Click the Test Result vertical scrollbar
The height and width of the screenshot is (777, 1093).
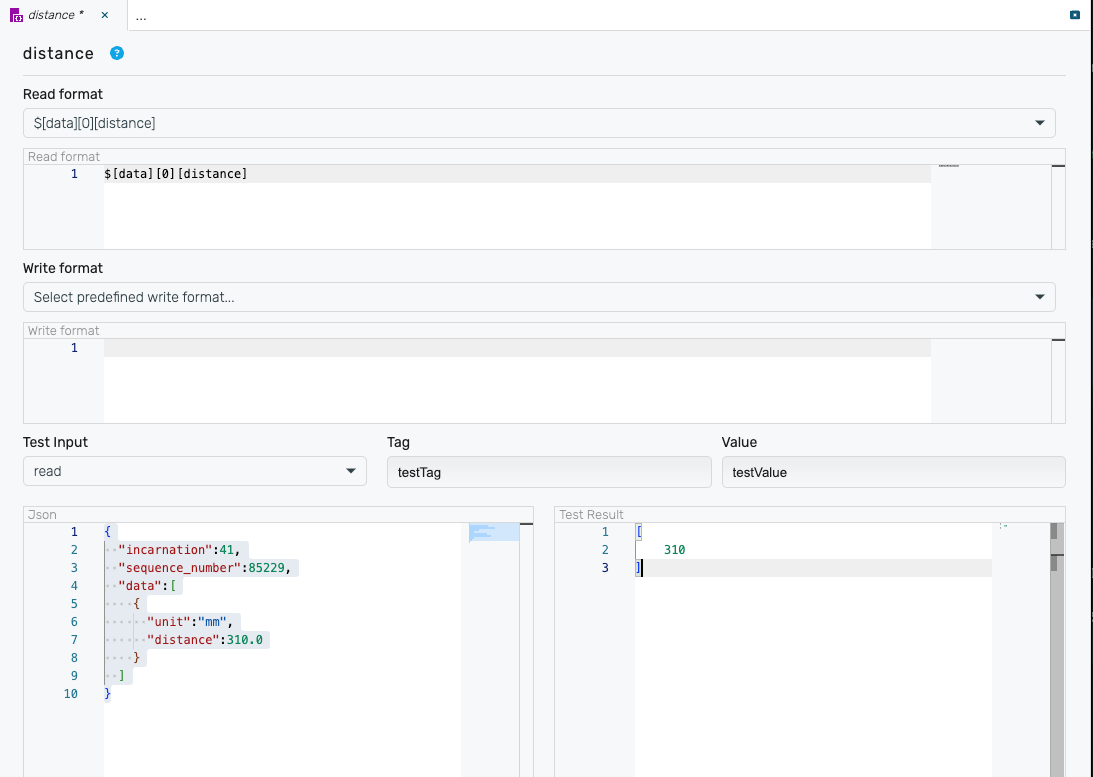pos(1054,650)
